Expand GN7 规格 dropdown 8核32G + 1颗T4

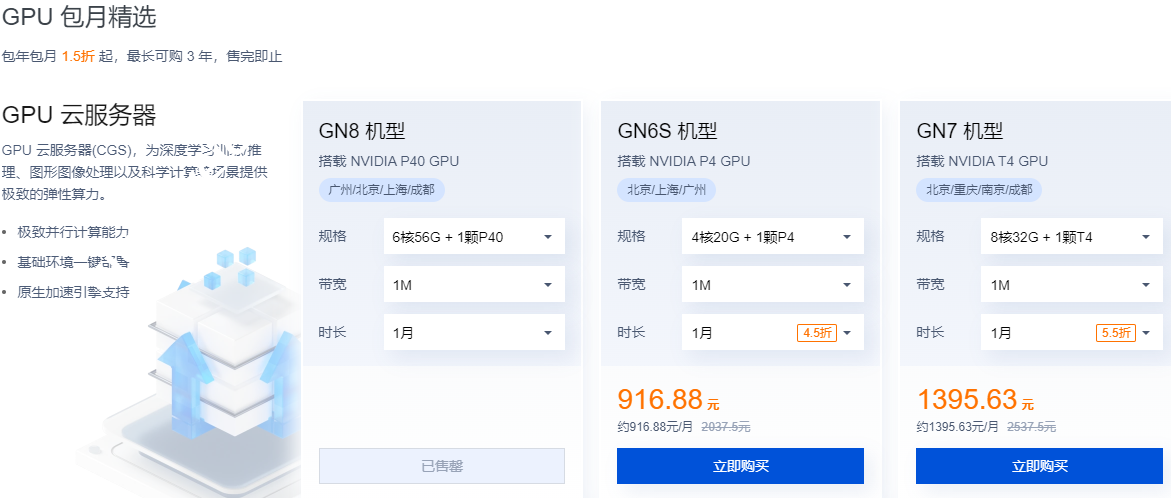click(x=1071, y=237)
